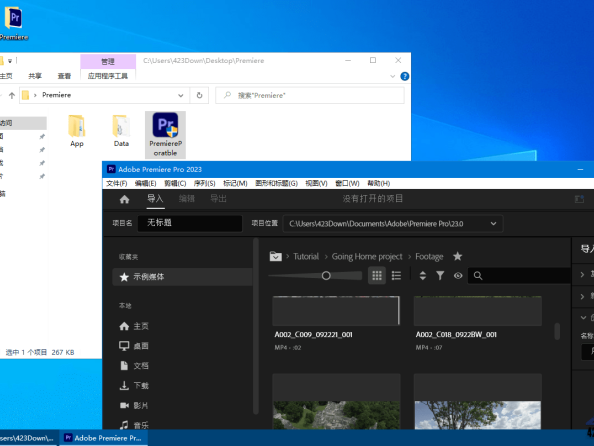Expand the first chevron in import settings panel
This screenshot has width=594, height=446.
(x=582, y=274)
